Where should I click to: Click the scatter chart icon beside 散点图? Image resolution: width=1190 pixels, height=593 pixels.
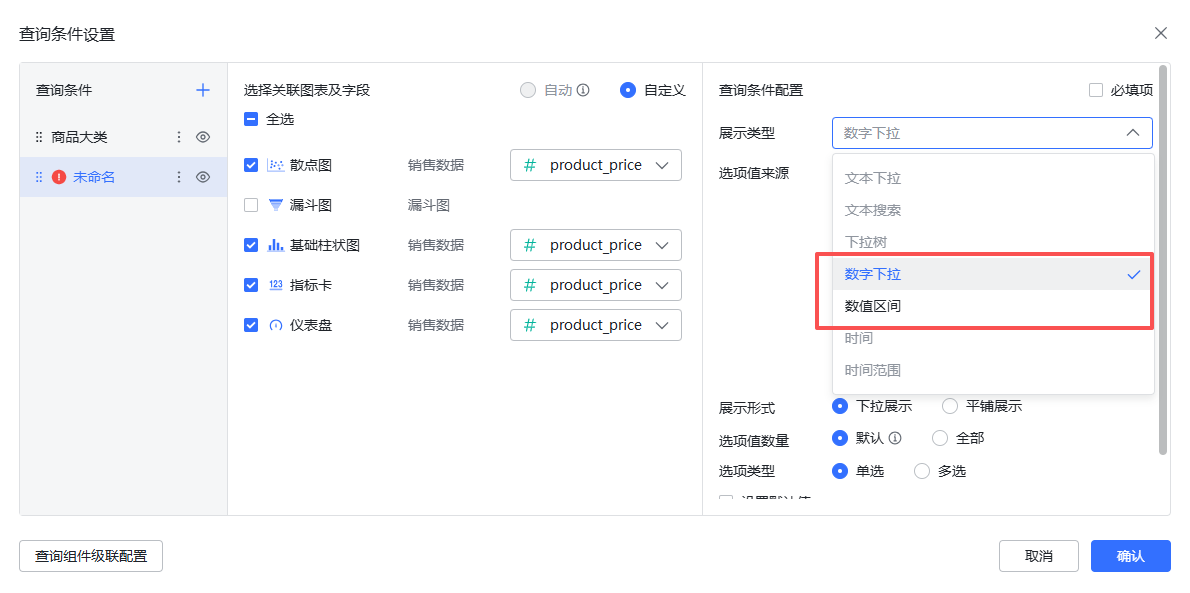coord(277,164)
